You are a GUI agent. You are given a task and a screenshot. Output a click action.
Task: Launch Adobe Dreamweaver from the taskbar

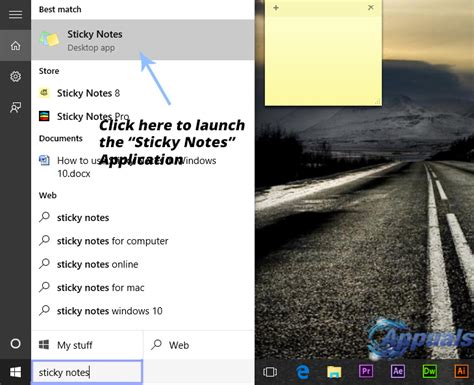[430, 371]
